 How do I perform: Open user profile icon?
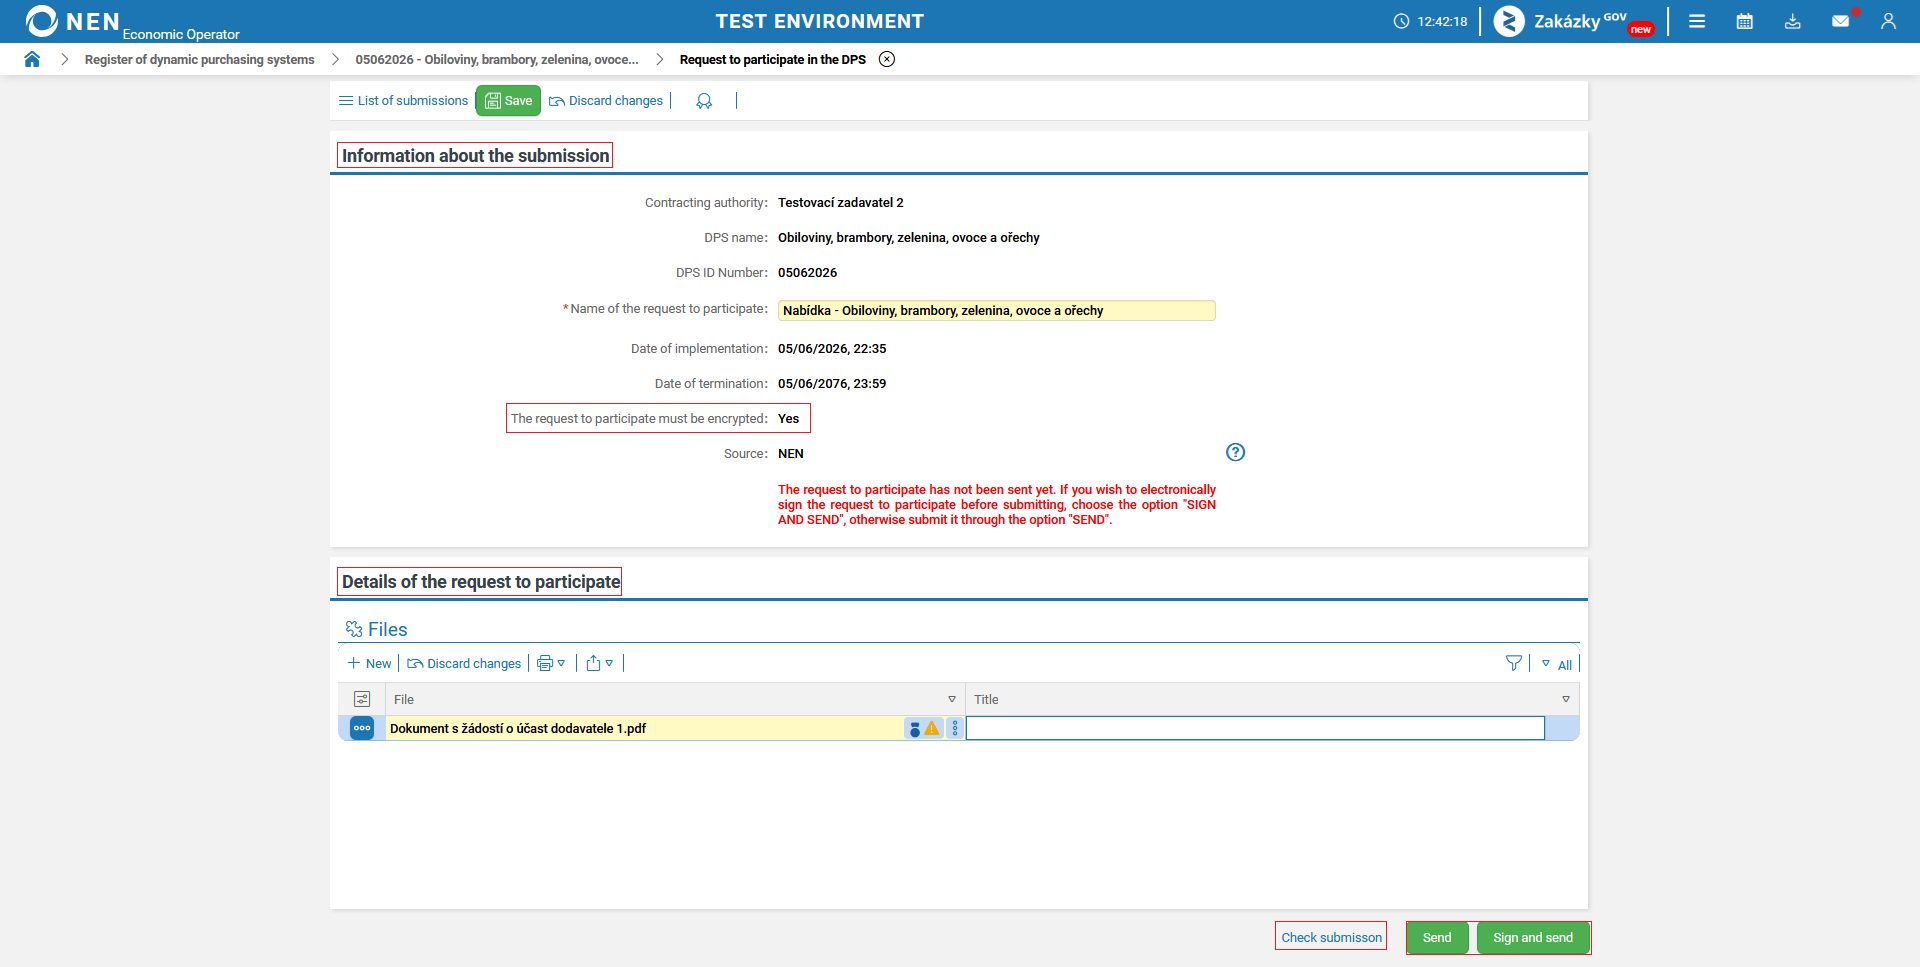(x=1888, y=21)
